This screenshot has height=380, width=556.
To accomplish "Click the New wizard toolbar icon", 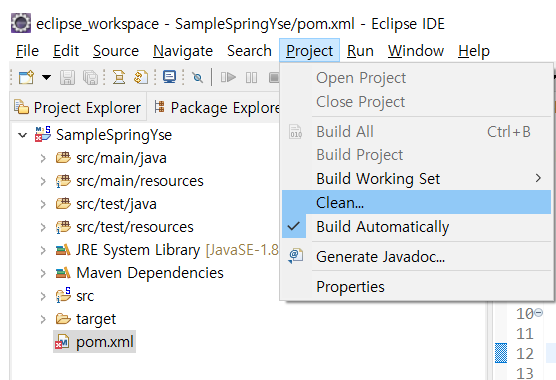I will 27,77.
